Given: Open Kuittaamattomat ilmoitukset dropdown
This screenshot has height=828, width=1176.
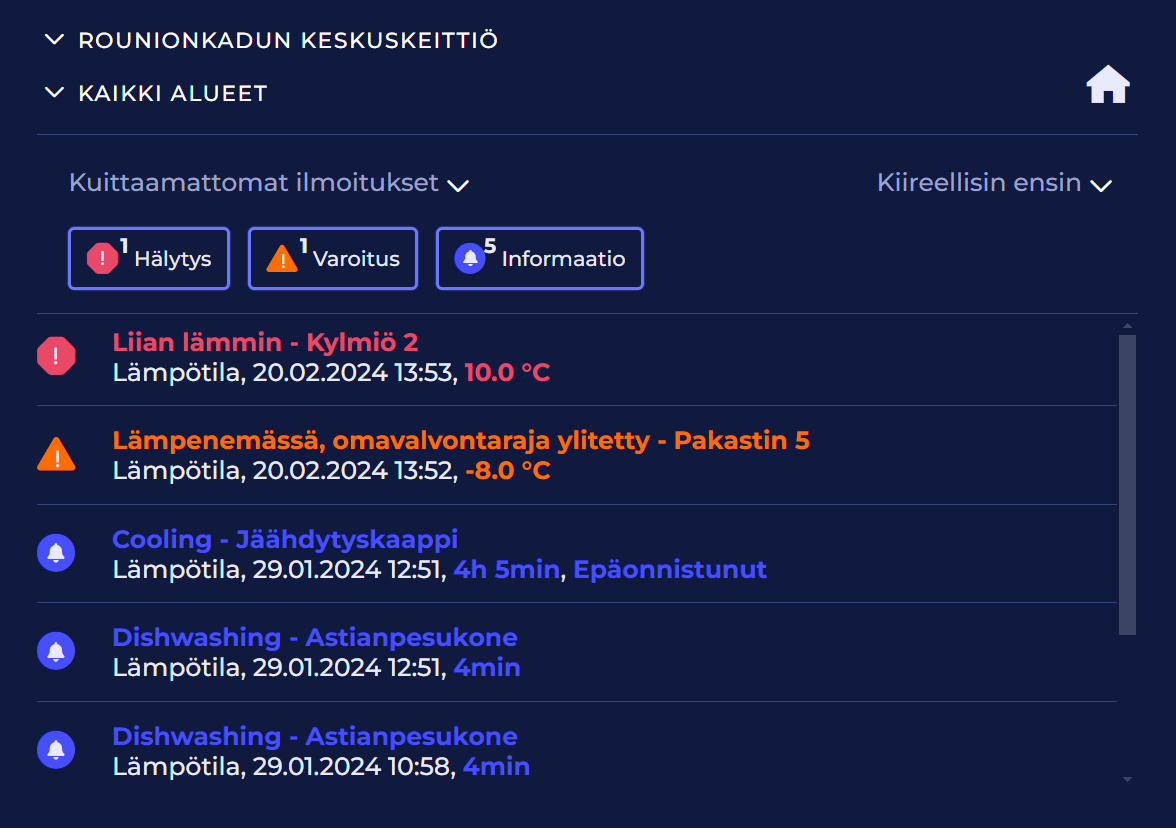Looking at the screenshot, I should click(x=269, y=183).
